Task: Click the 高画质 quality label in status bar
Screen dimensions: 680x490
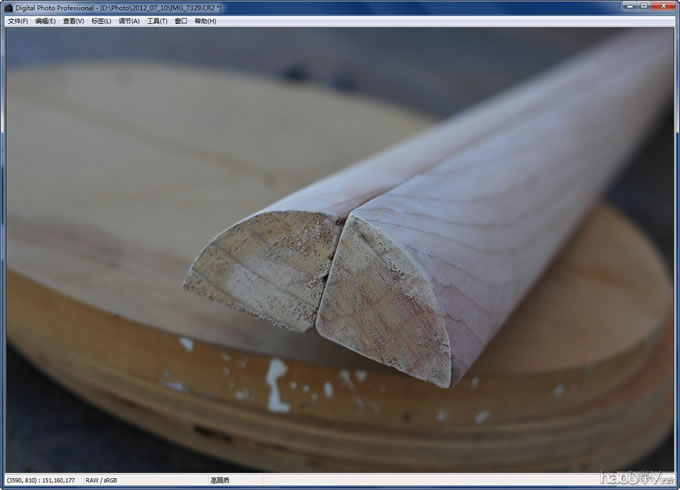Action: point(220,481)
